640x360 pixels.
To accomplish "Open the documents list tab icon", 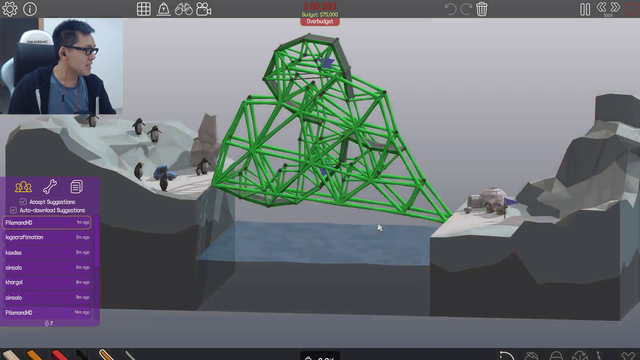I will (x=76, y=187).
